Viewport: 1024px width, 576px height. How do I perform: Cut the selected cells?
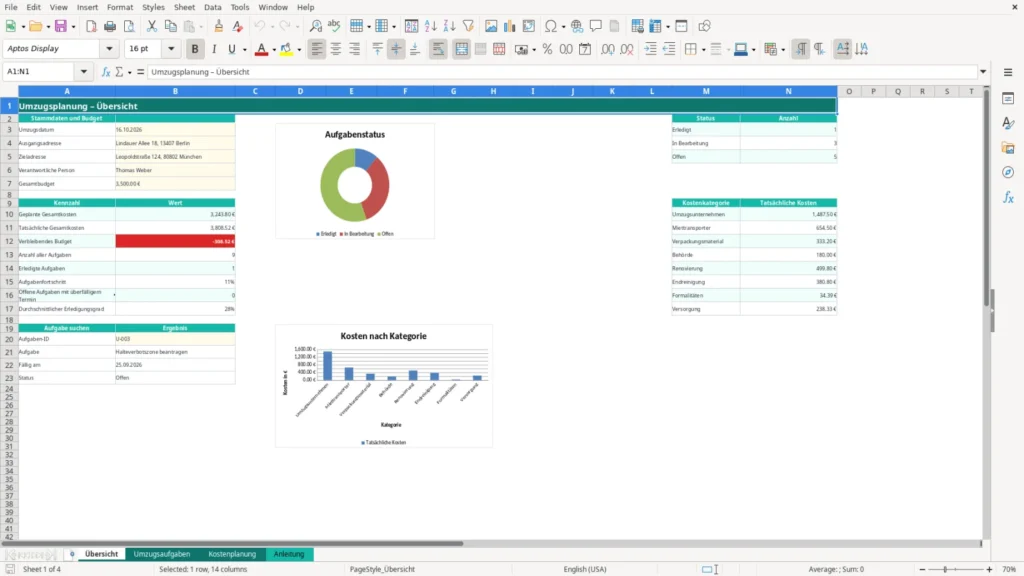pyautogui.click(x=152, y=26)
